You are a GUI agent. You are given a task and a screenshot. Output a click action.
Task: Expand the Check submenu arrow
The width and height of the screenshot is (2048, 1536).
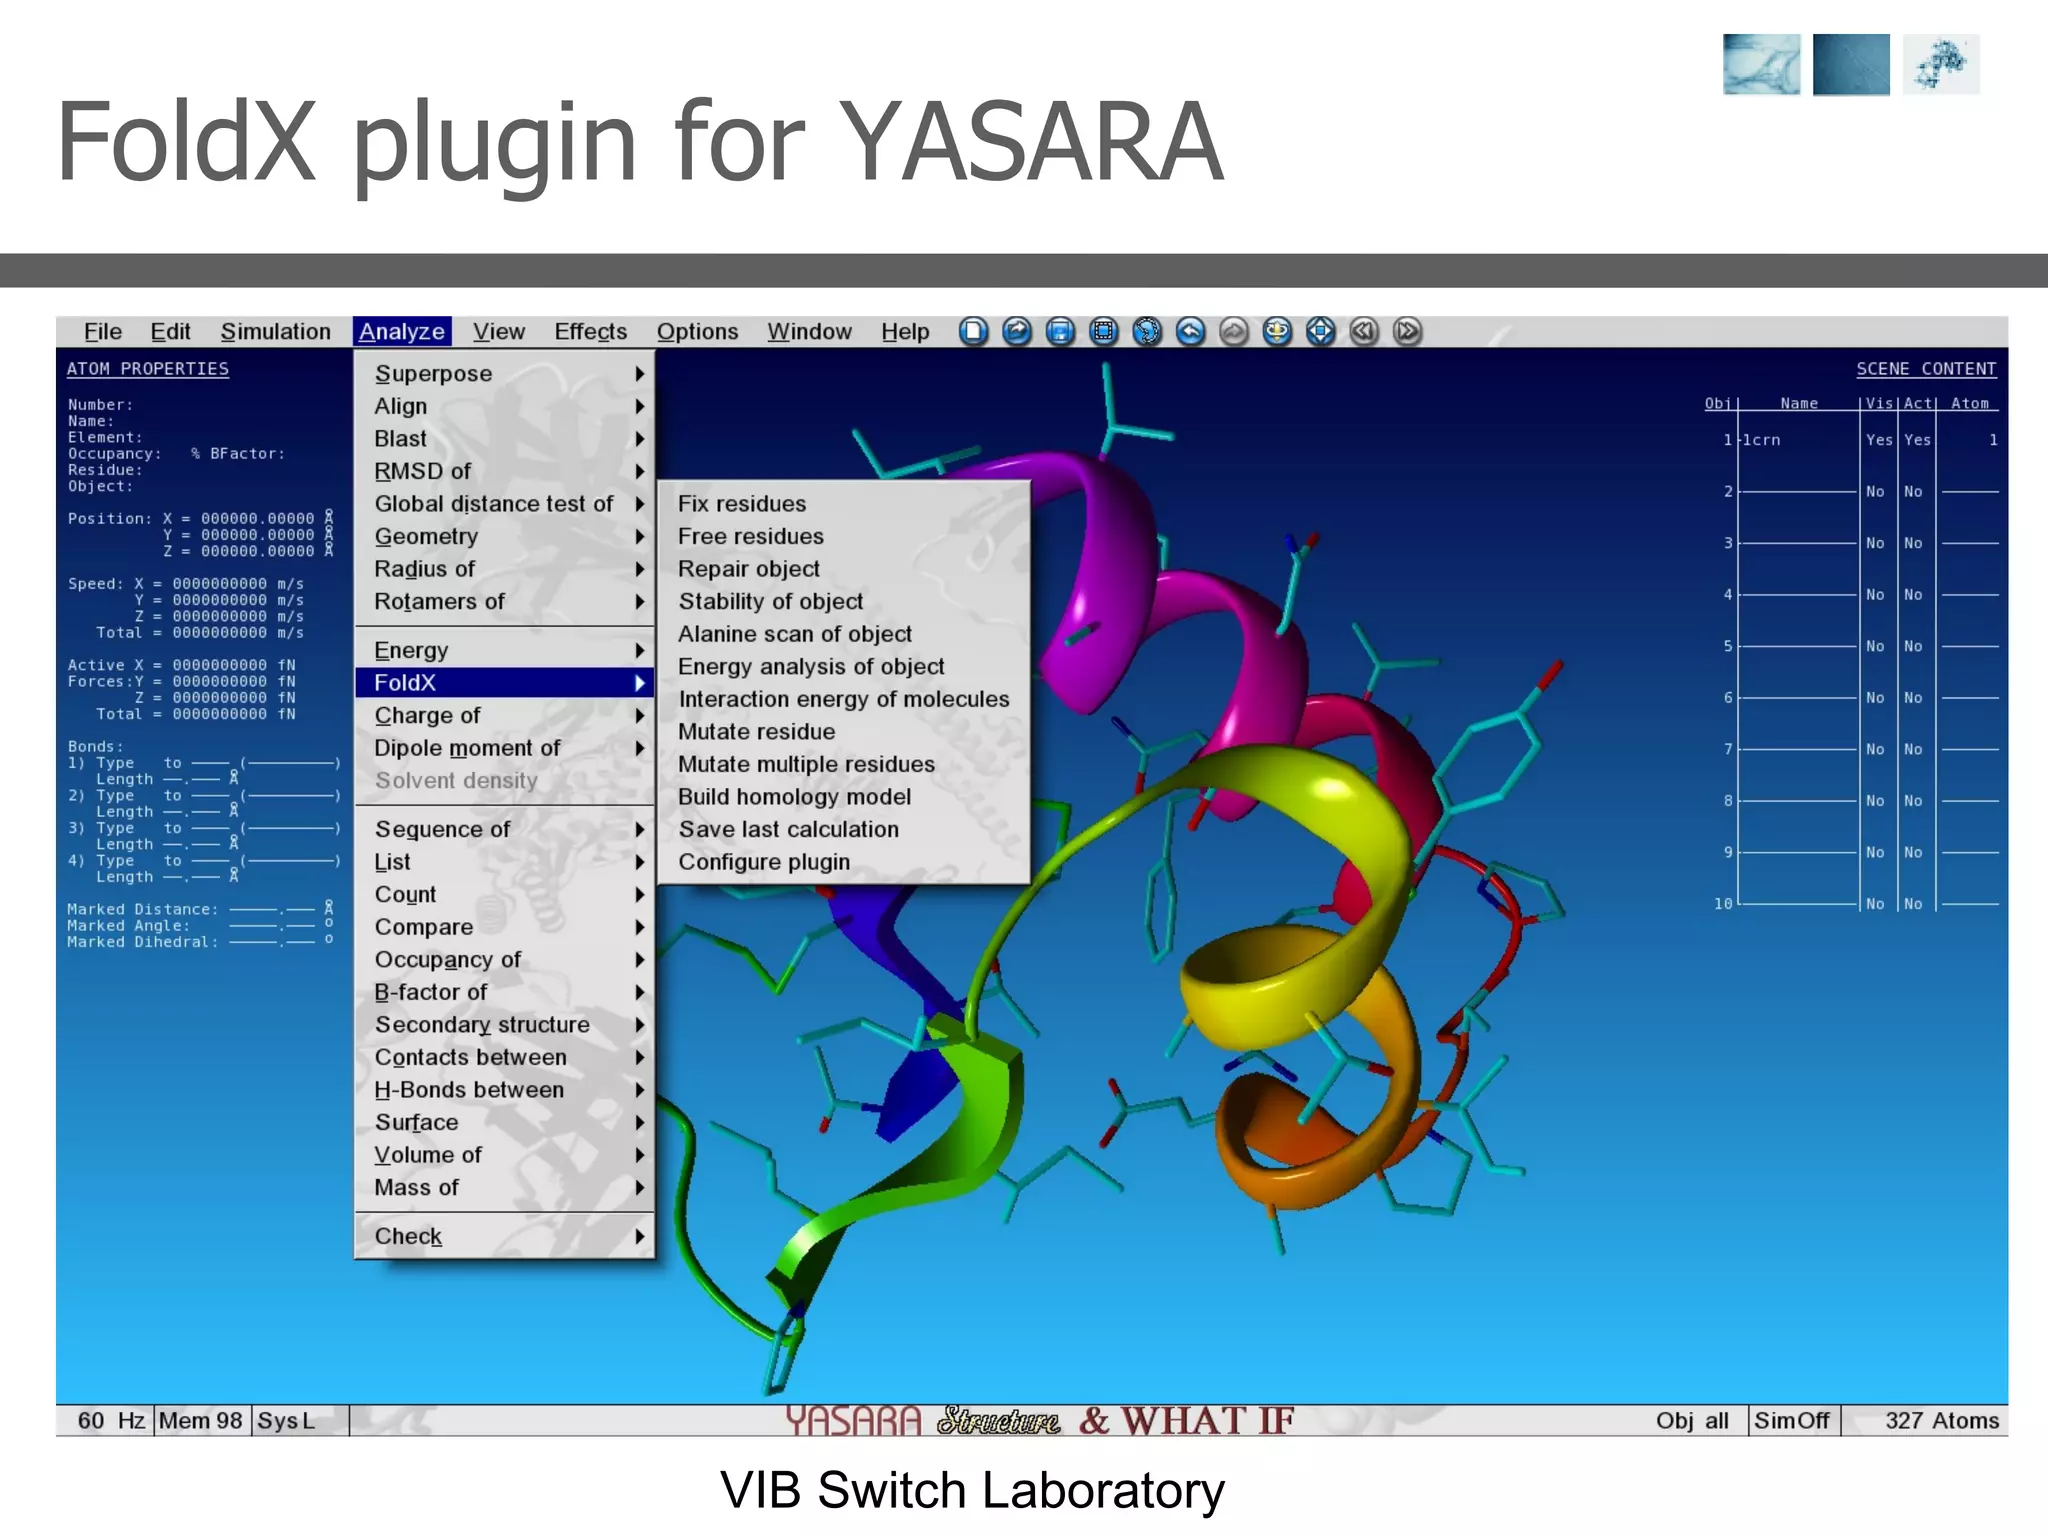click(640, 1236)
